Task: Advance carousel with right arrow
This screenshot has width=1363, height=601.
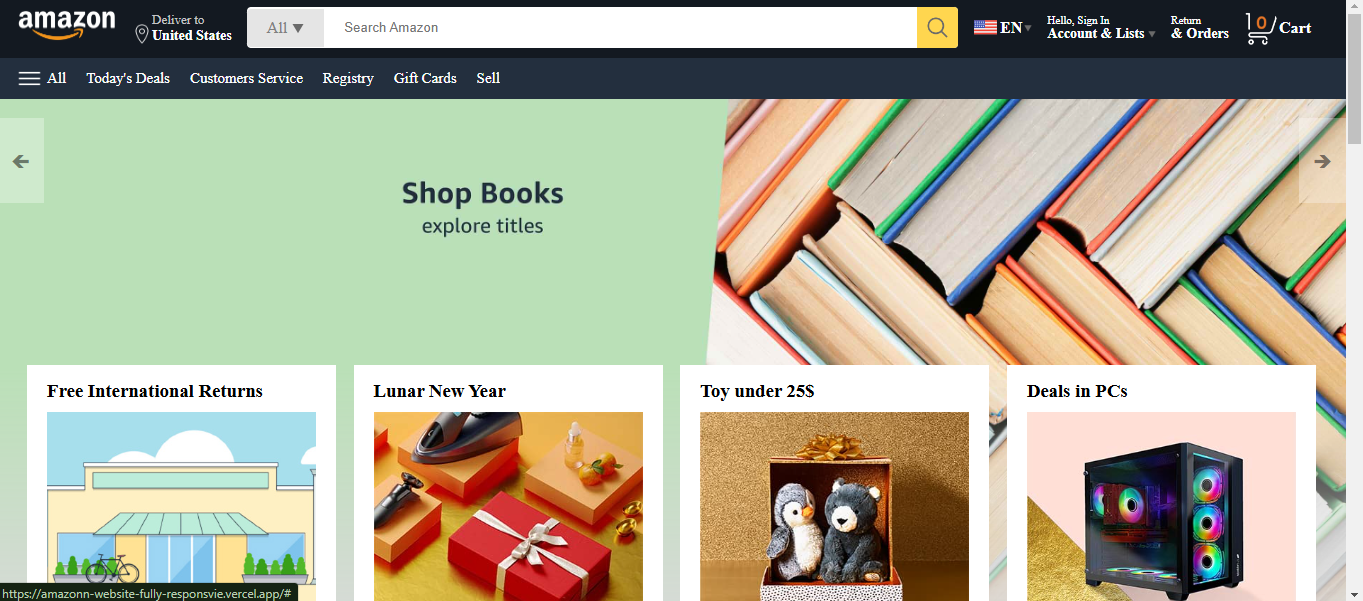Action: (x=1322, y=161)
